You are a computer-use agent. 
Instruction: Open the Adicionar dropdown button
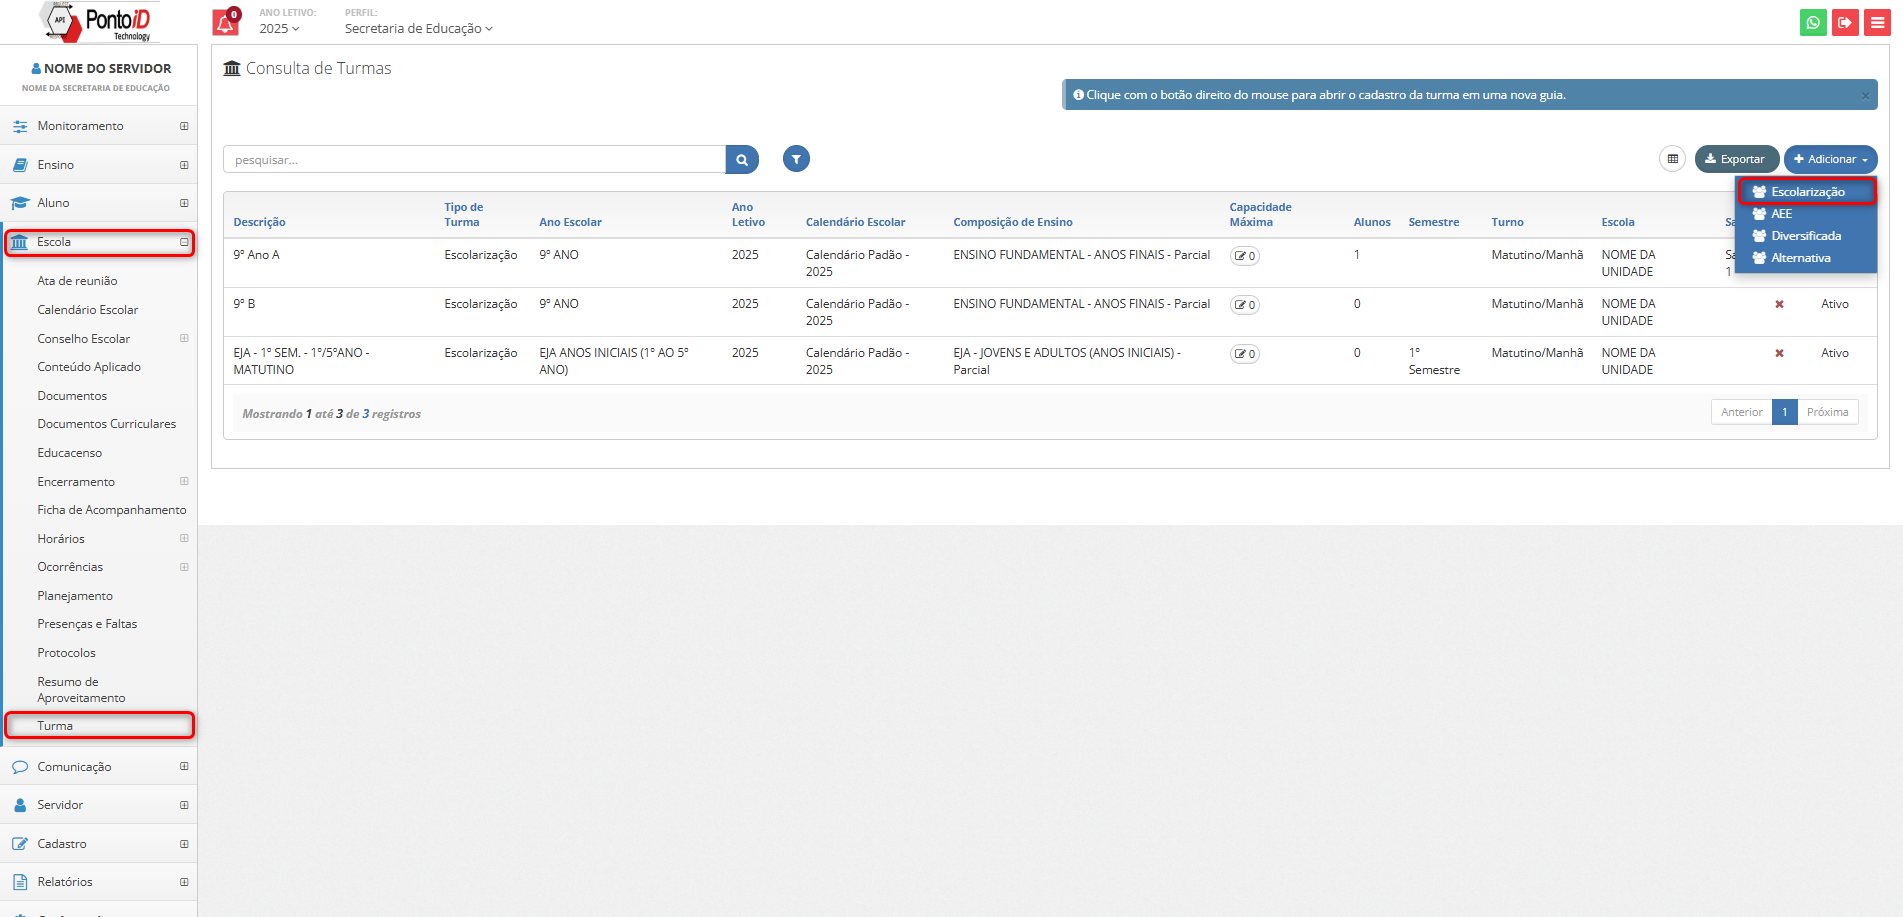[x=1830, y=159]
